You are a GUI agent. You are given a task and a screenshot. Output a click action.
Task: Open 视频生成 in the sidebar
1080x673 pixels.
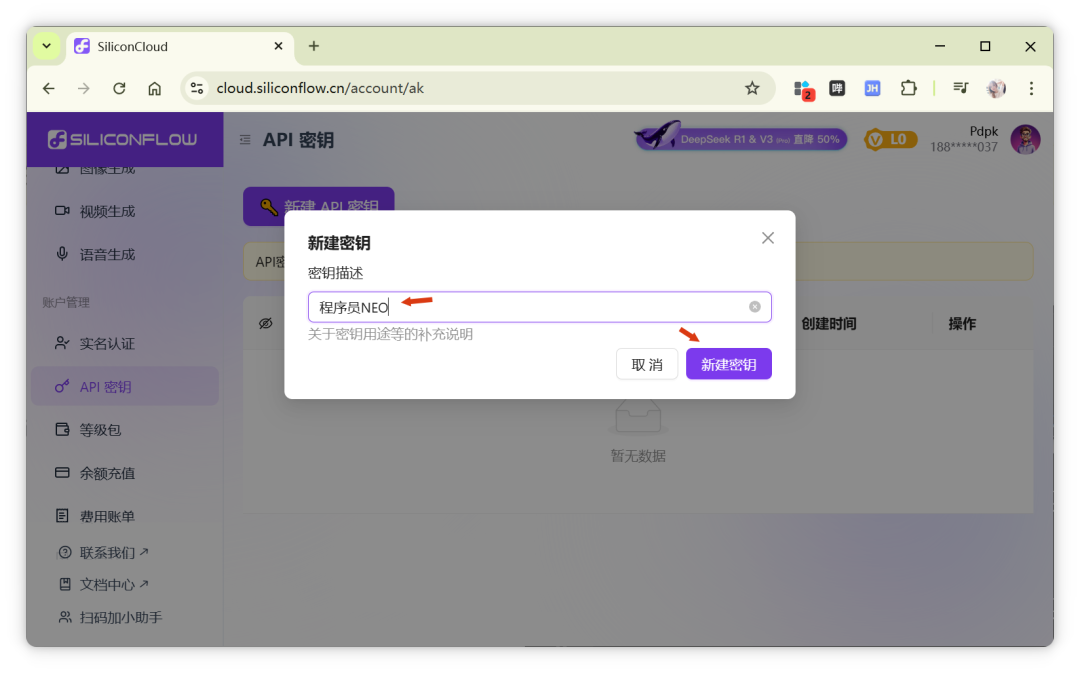coord(125,211)
